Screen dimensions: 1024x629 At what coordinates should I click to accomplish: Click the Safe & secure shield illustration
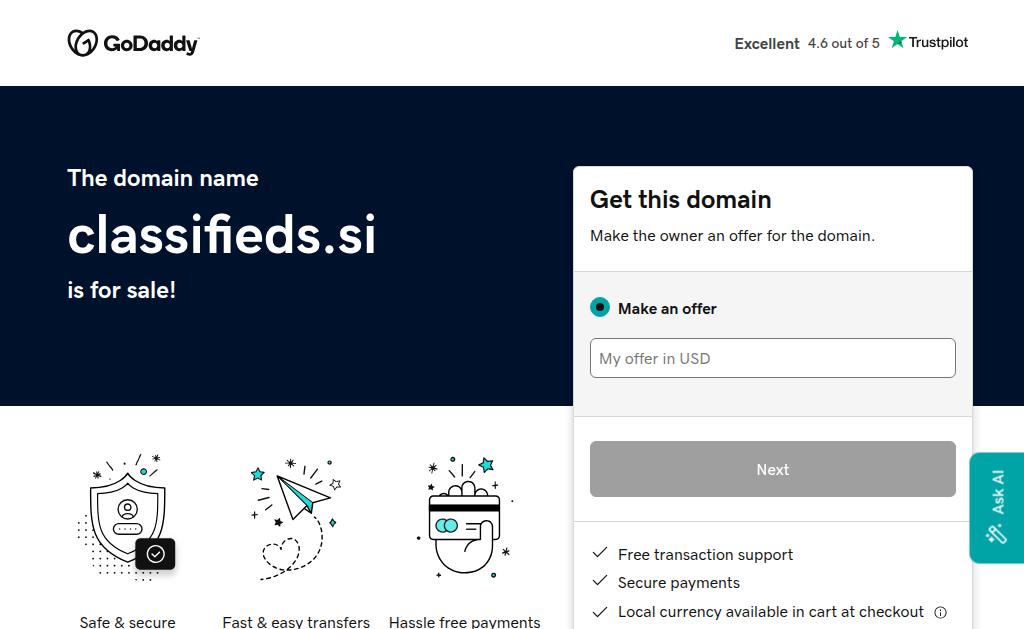pyautogui.click(x=128, y=516)
